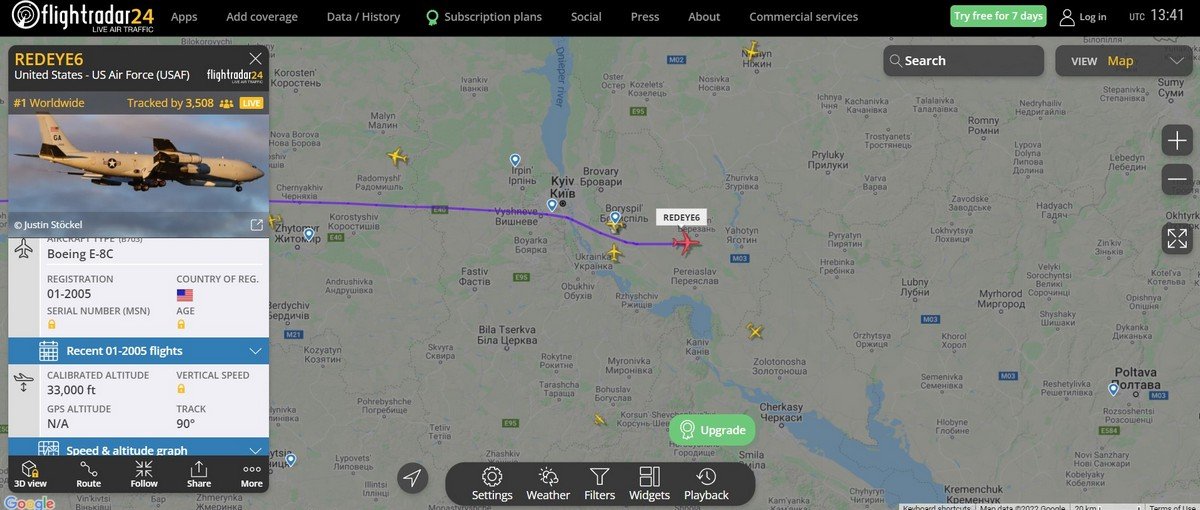The height and width of the screenshot is (510, 1200).
Task: Open the Subscription plans menu
Action: tap(484, 17)
